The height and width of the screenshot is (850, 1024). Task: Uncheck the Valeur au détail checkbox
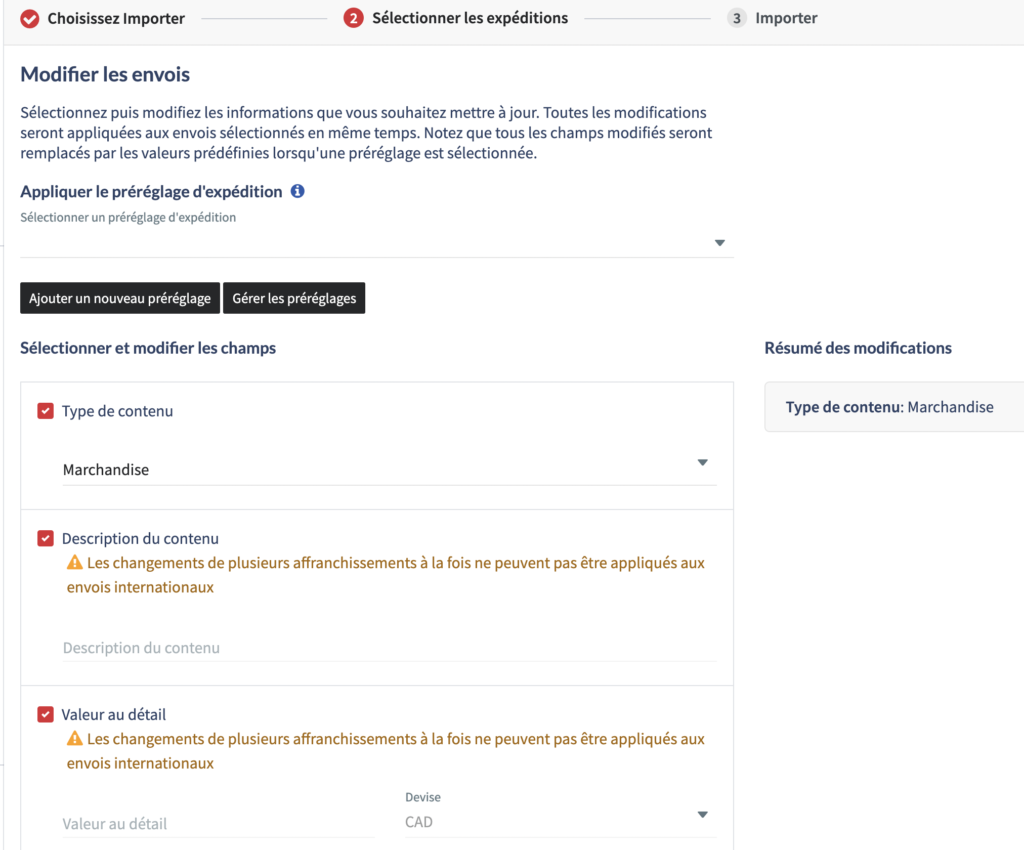pos(46,714)
